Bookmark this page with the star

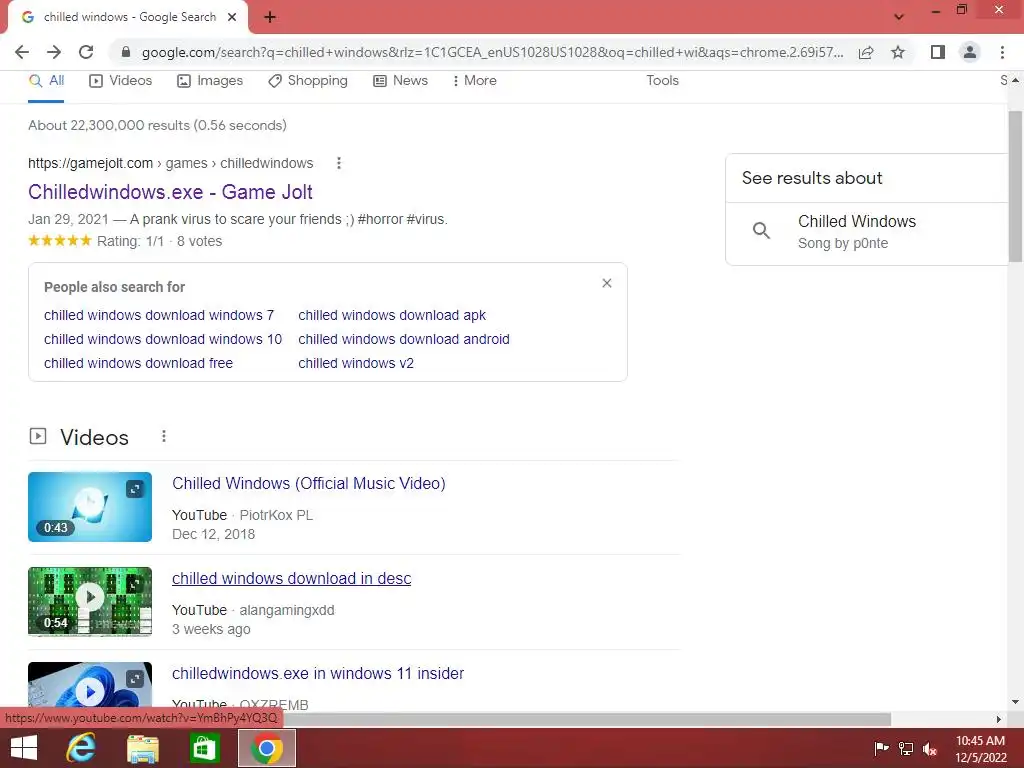click(898, 52)
